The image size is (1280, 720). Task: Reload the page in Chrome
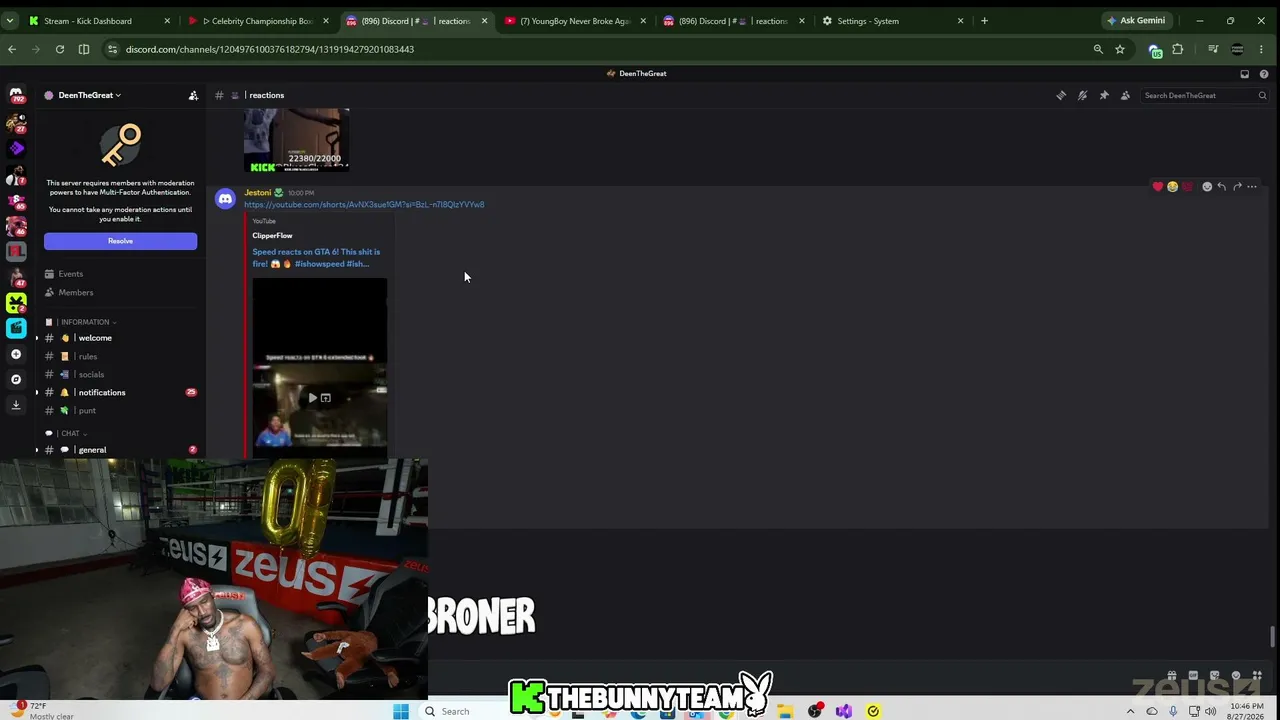(60, 49)
